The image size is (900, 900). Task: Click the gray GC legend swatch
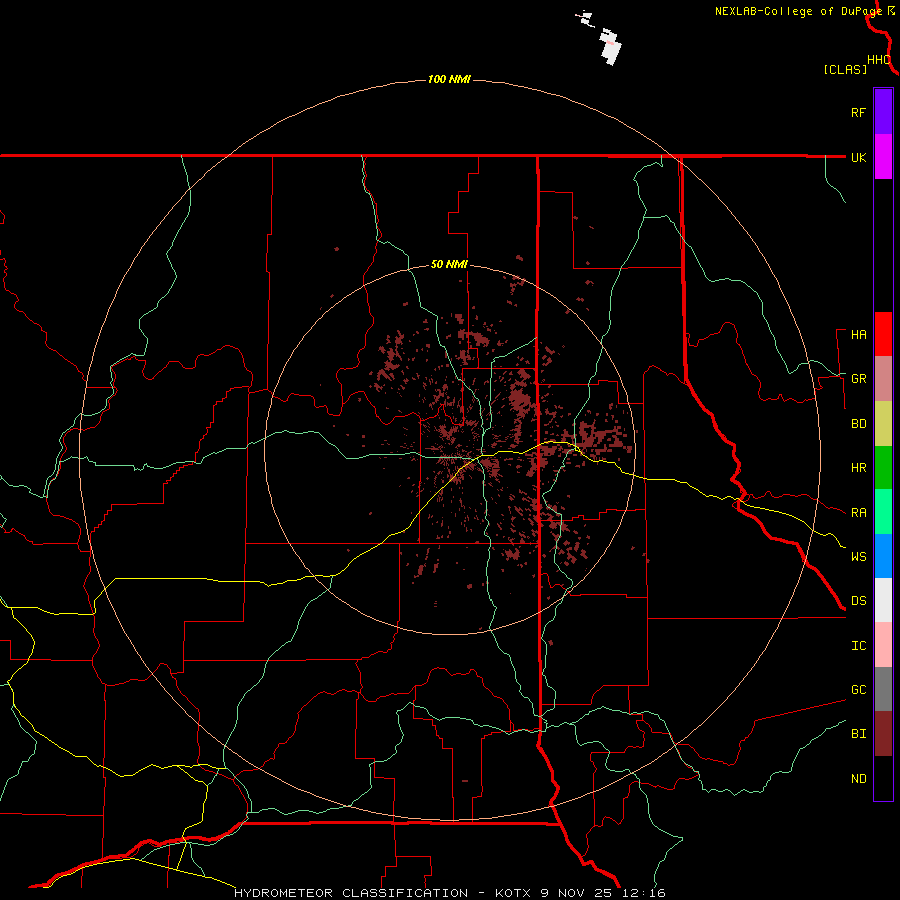883,689
